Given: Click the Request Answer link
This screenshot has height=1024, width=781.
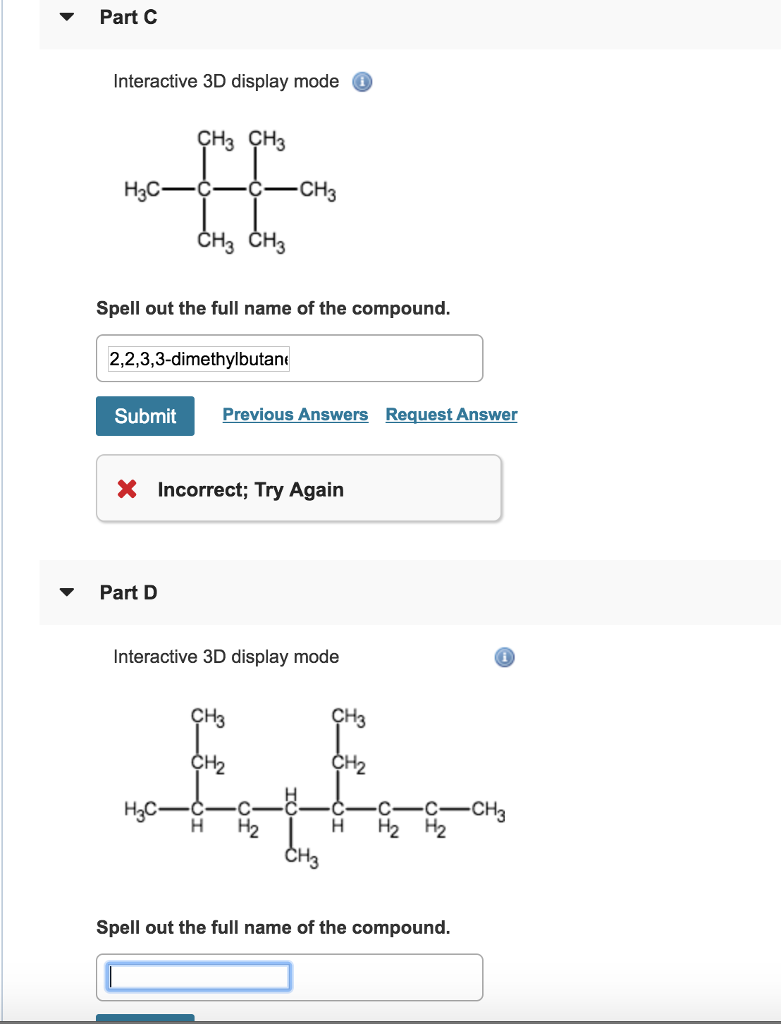Looking at the screenshot, I should (x=451, y=415).
